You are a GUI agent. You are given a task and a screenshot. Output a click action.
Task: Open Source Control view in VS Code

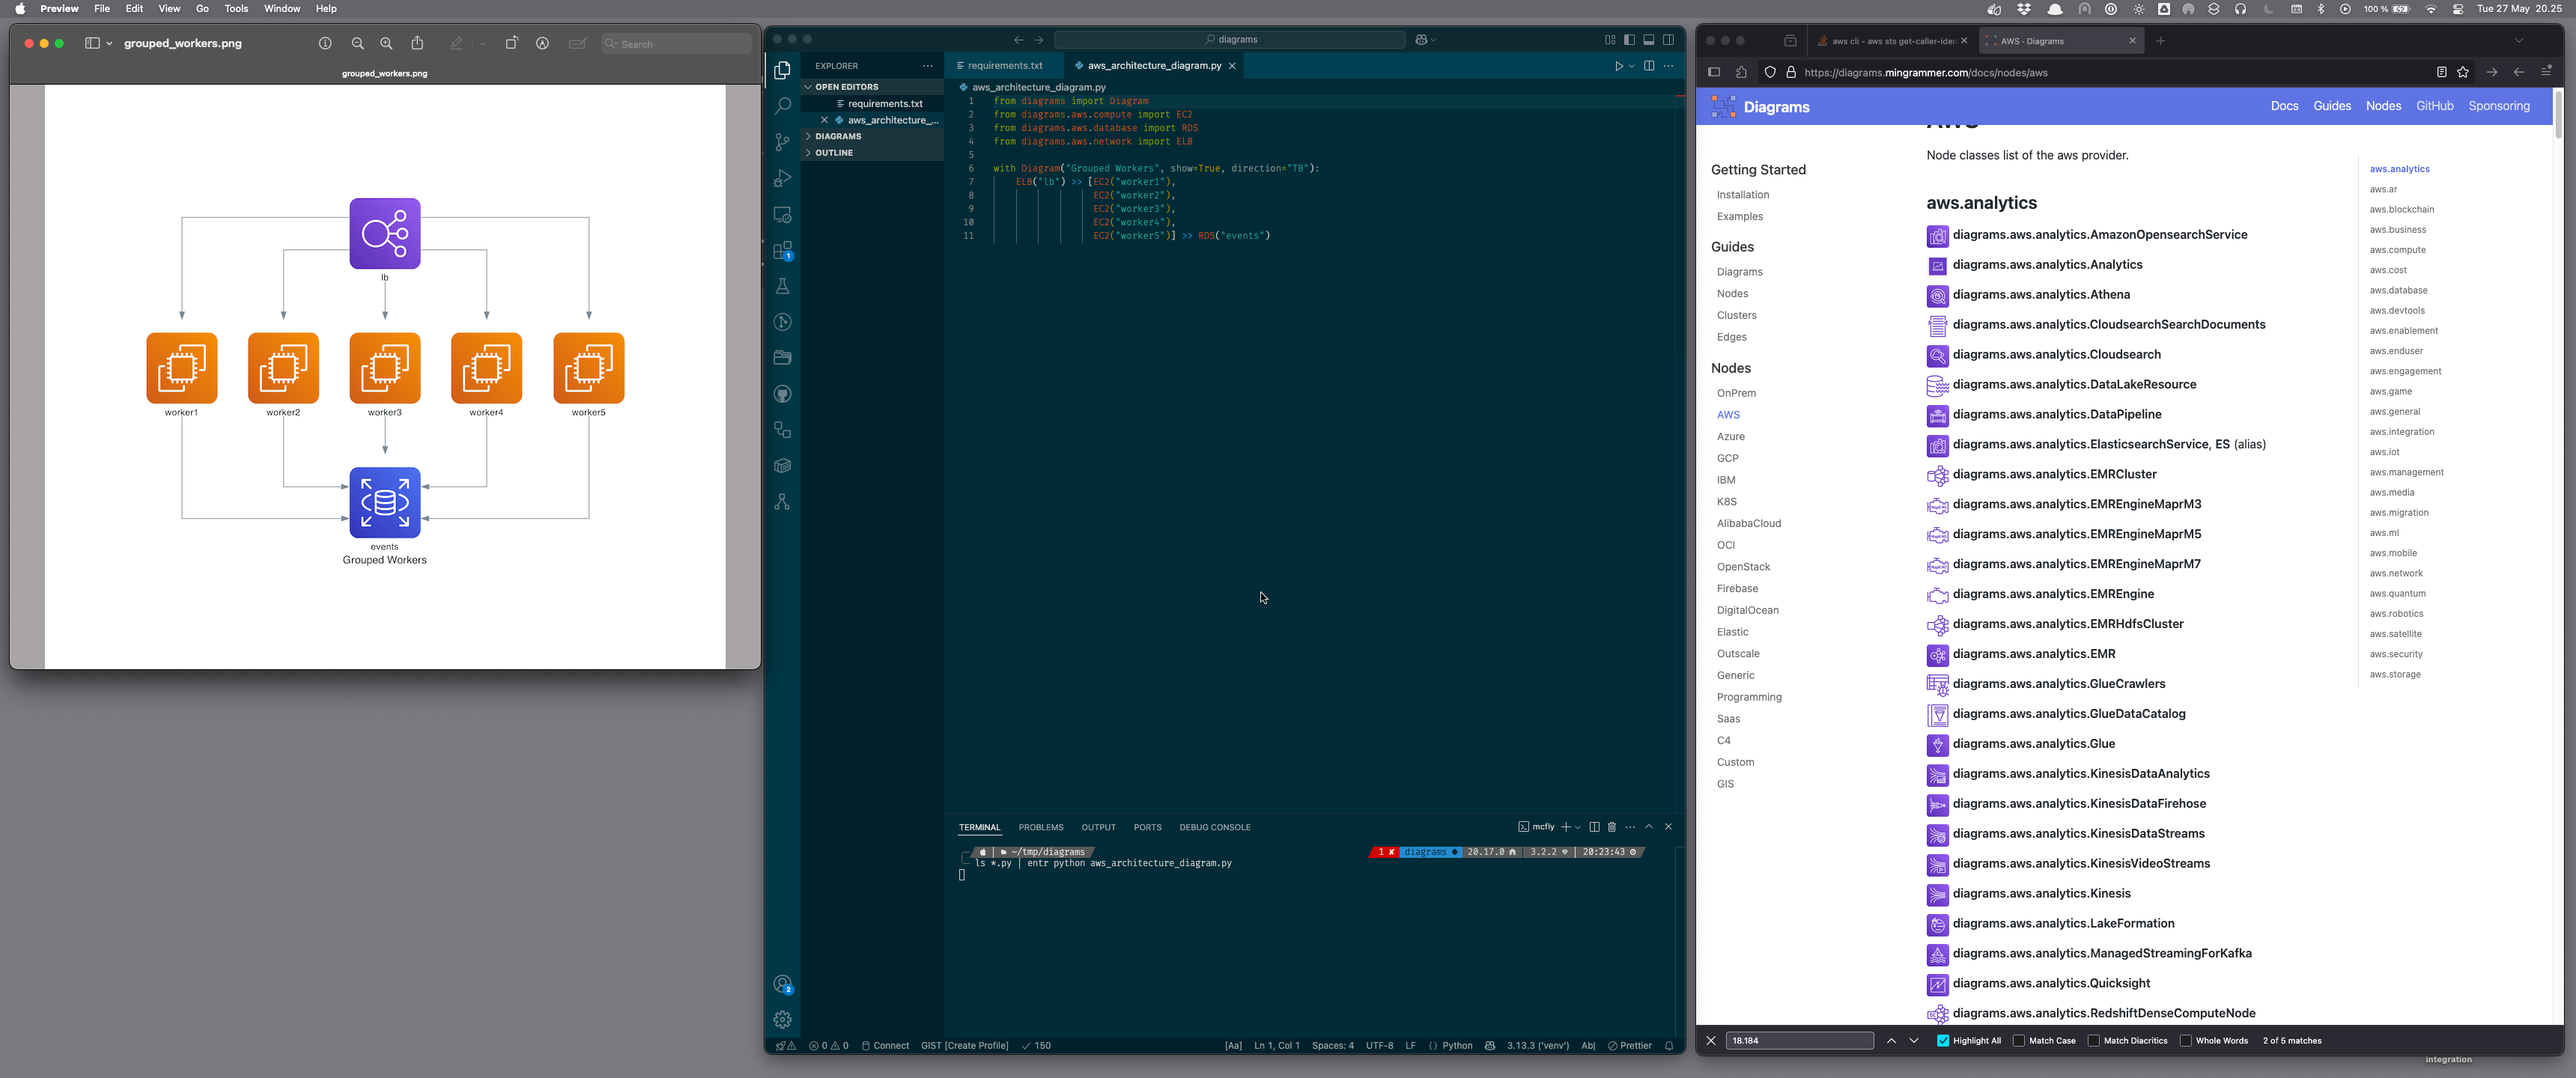coord(782,142)
